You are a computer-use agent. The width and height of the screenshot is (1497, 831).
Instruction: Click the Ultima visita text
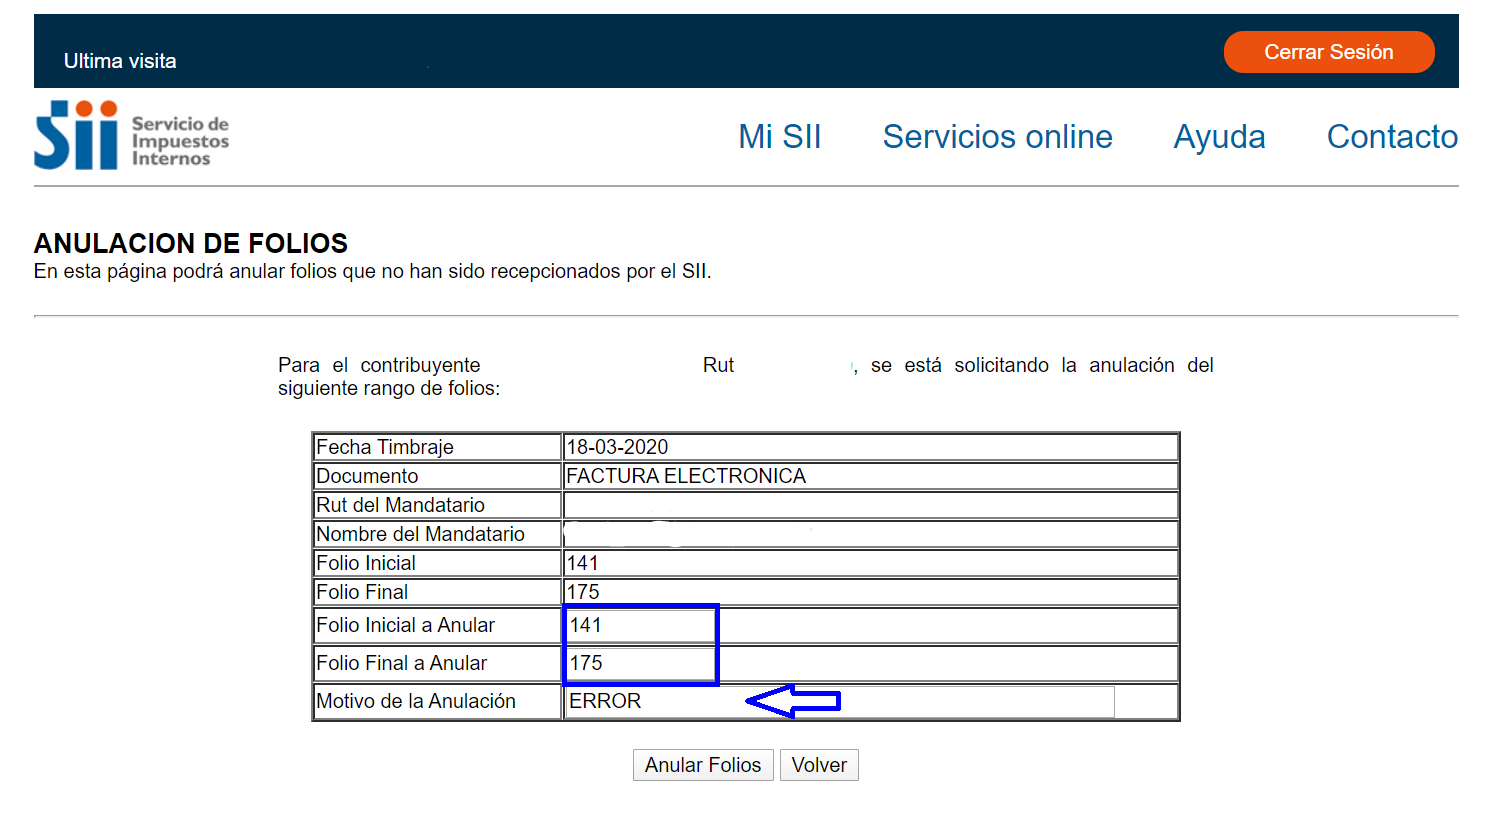pyautogui.click(x=120, y=61)
